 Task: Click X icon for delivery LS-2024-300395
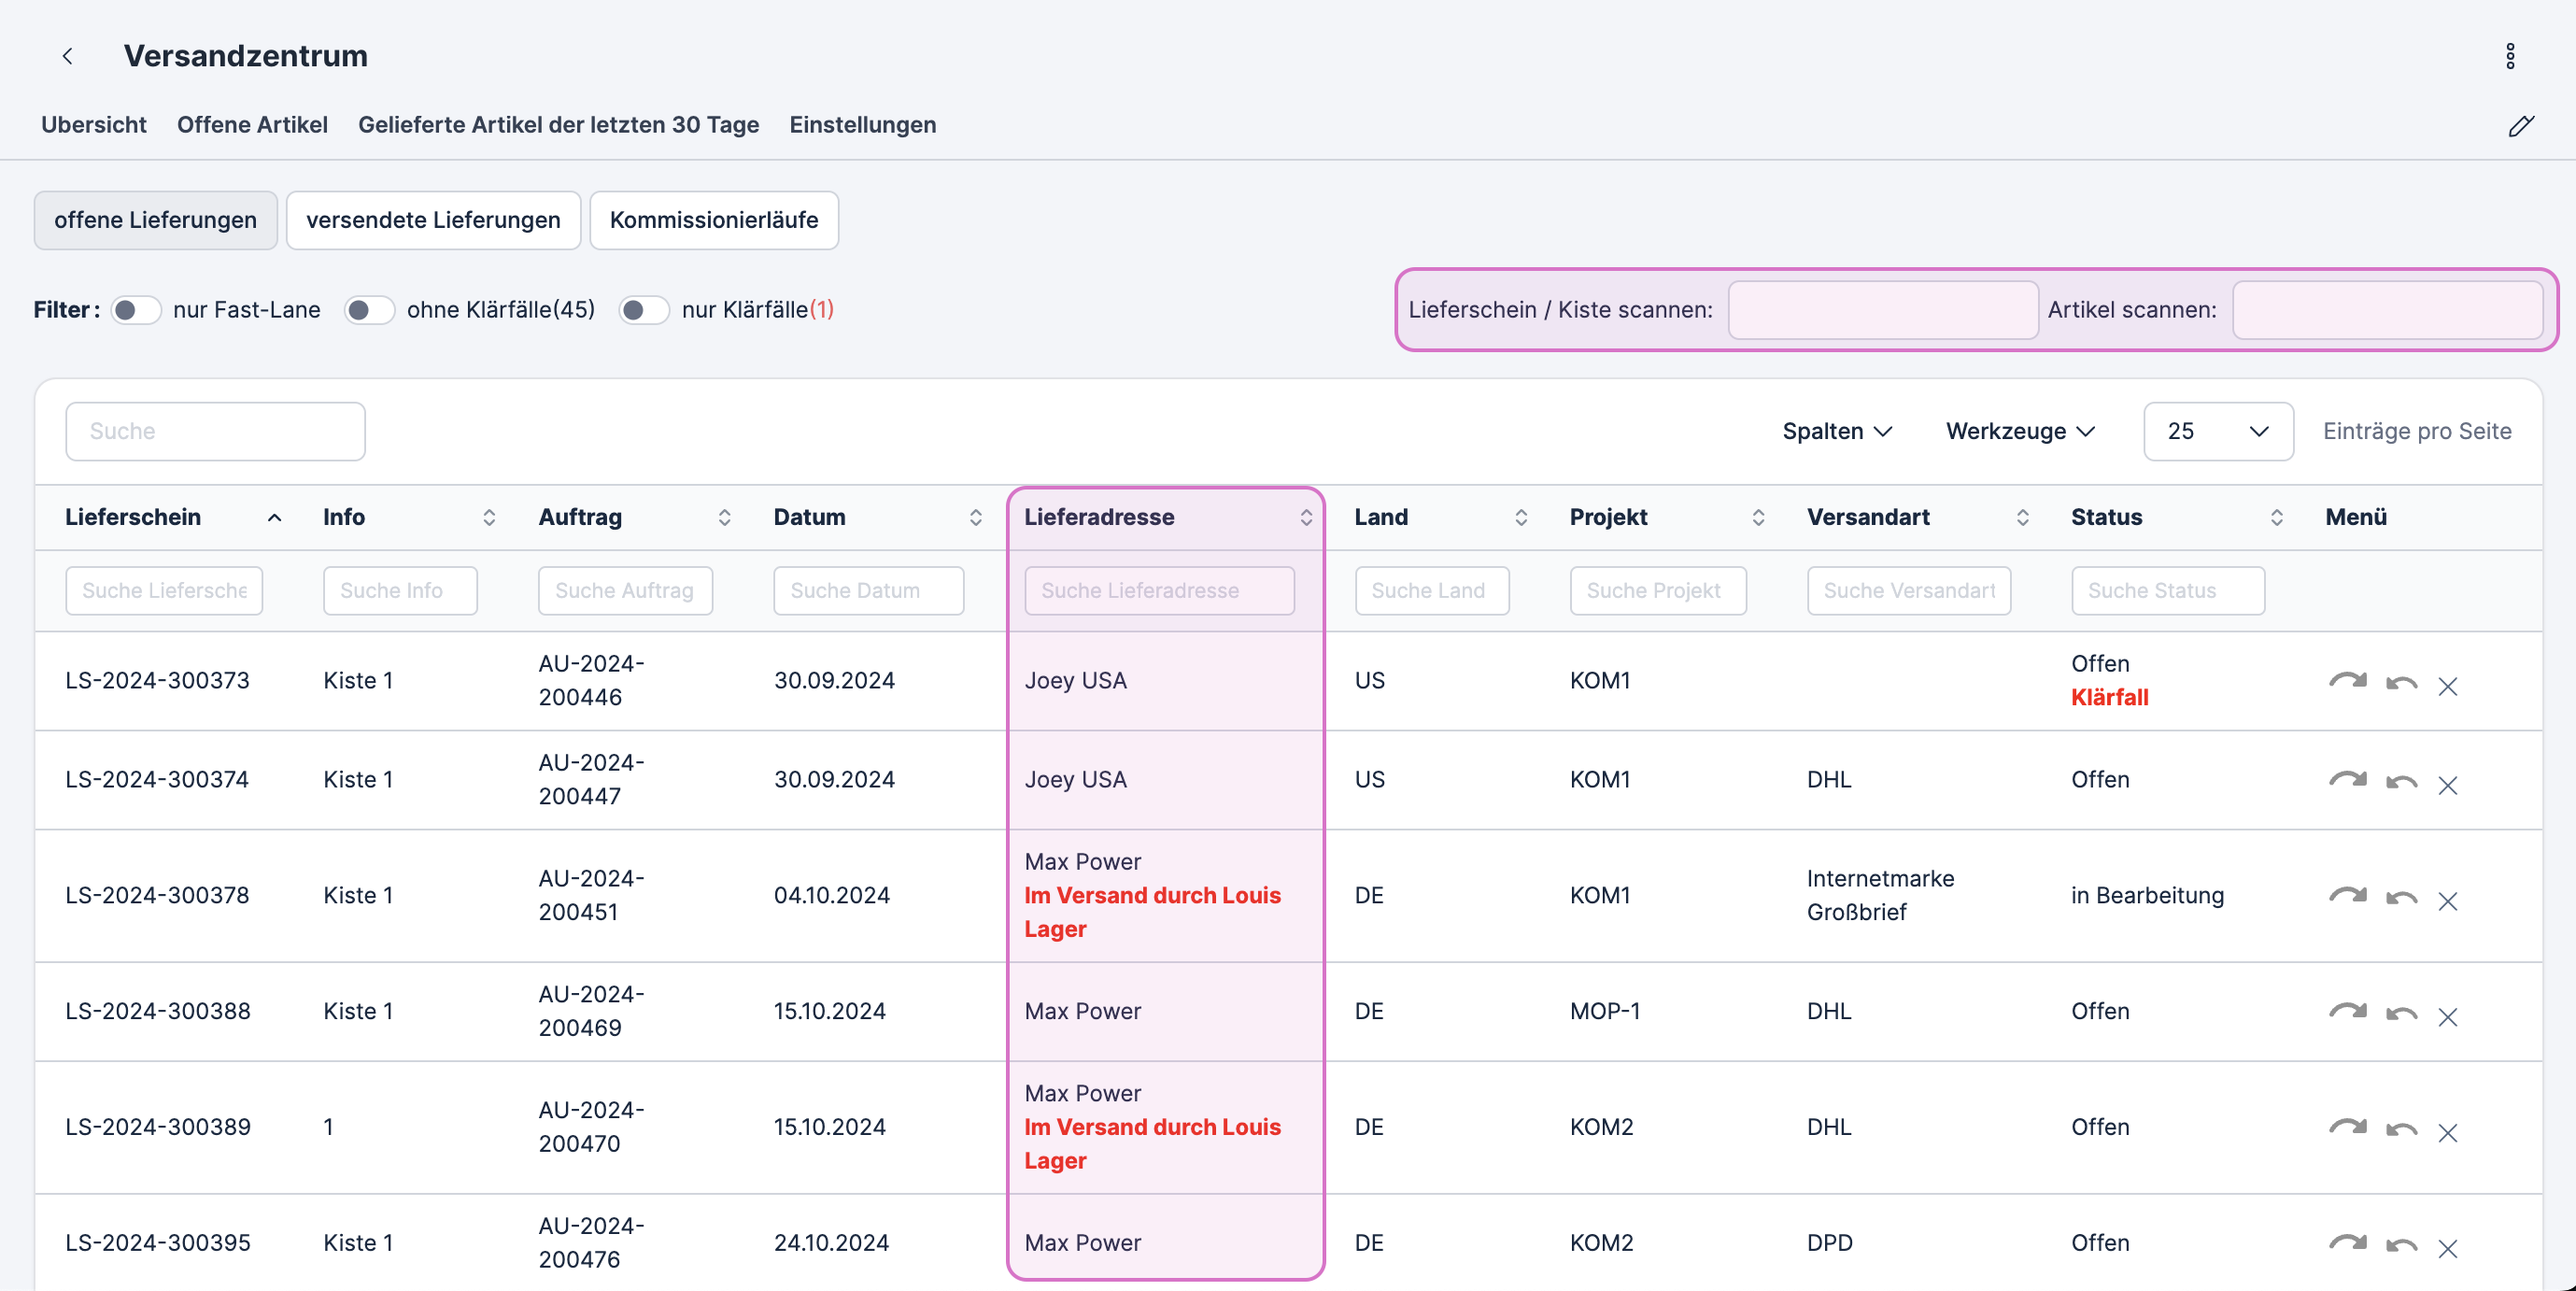click(2447, 1248)
